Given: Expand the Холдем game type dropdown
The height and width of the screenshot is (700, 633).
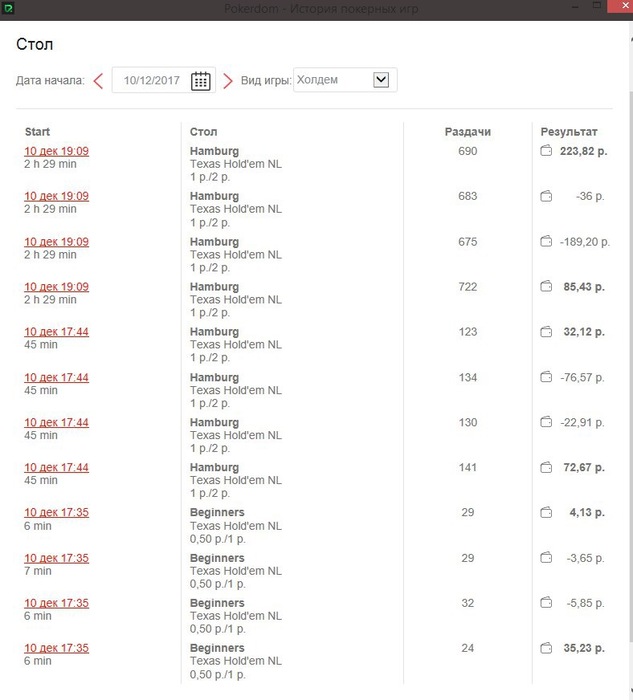Looking at the screenshot, I should pos(381,80).
